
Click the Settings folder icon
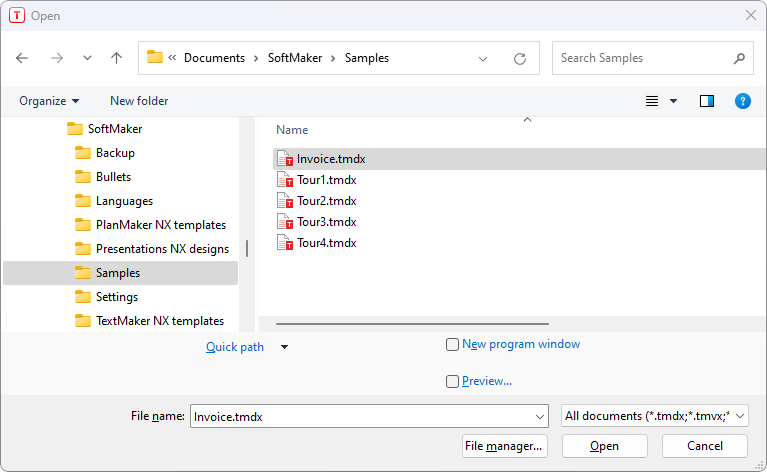(x=83, y=297)
